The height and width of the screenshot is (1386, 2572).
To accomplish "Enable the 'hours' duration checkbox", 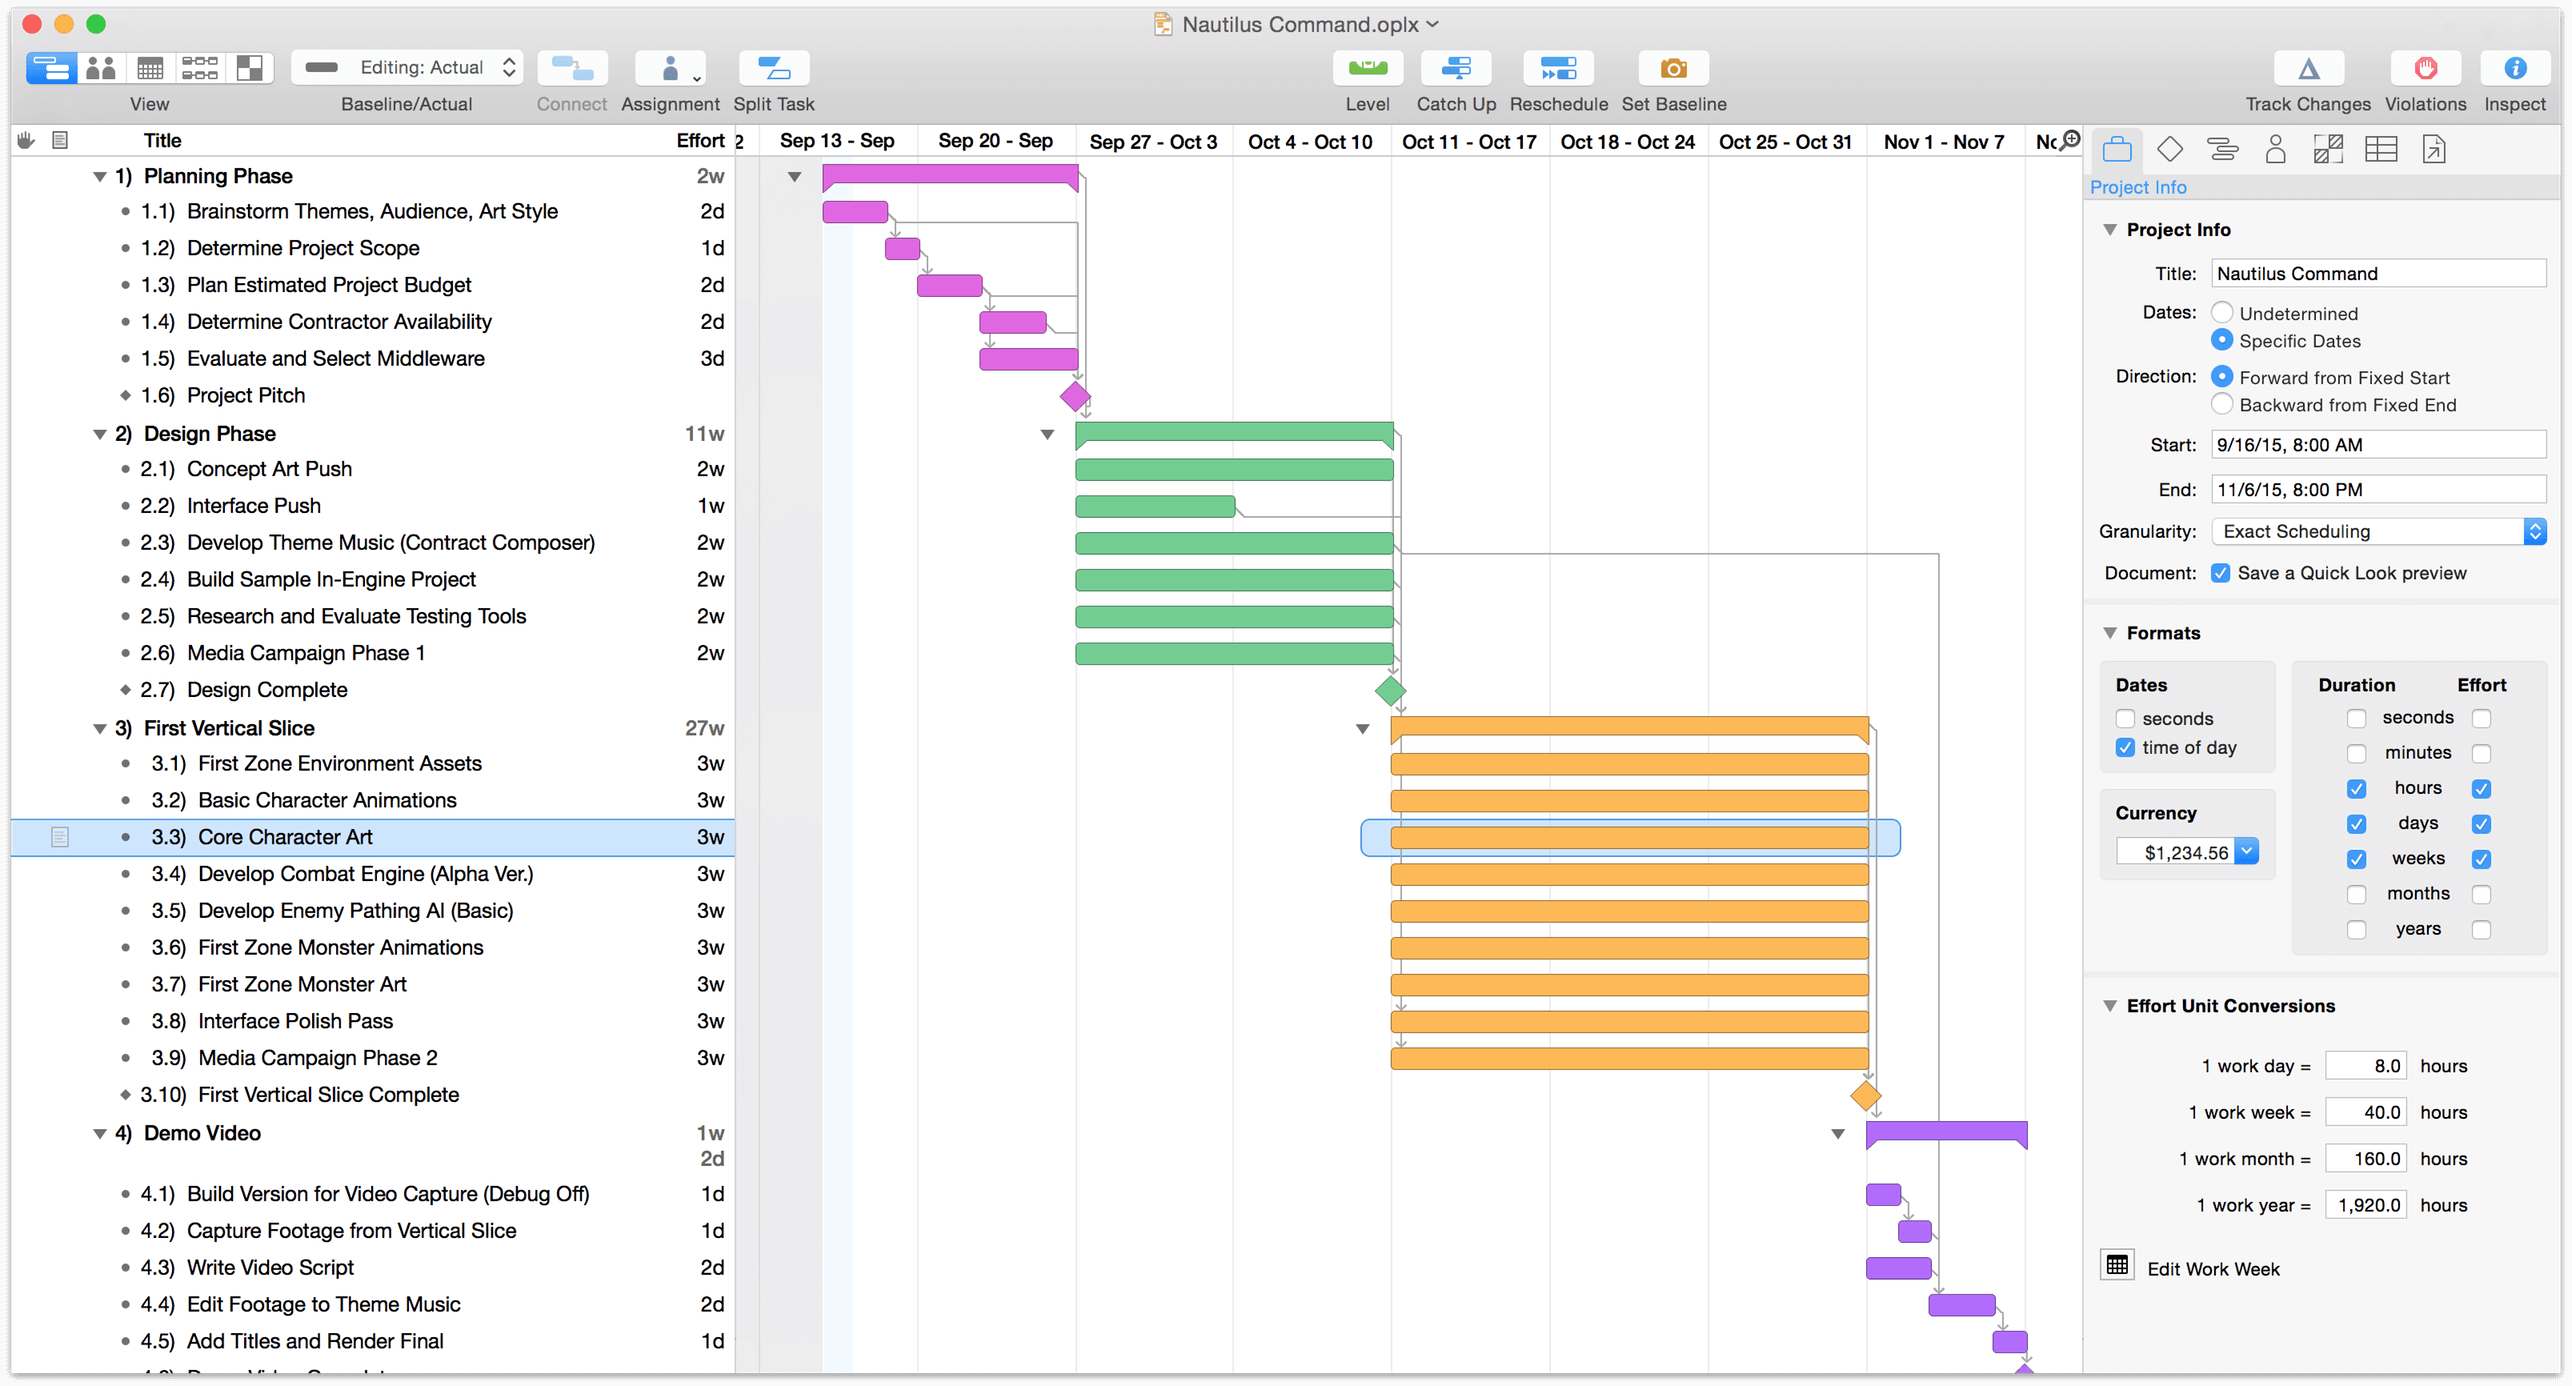I will tap(2357, 787).
